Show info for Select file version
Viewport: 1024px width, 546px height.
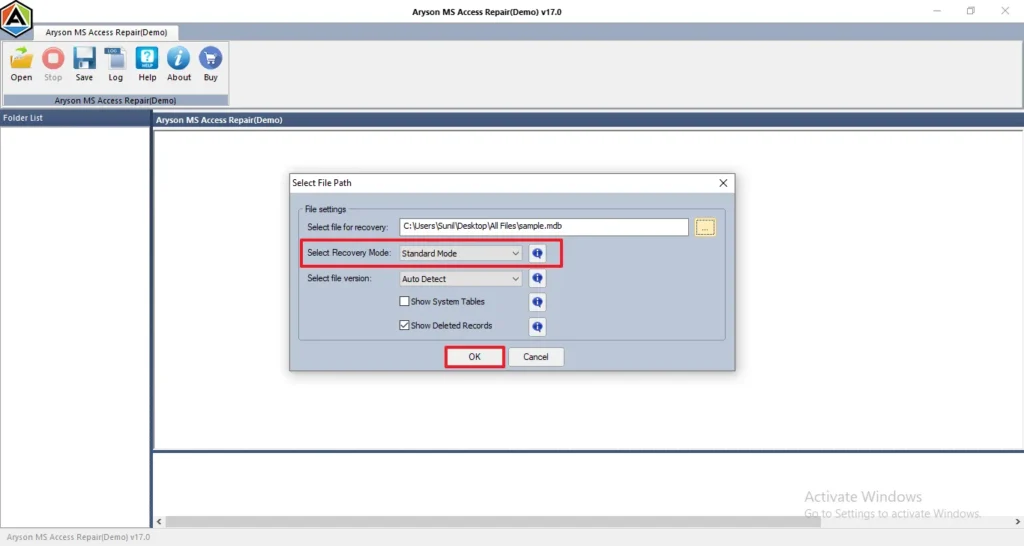tap(537, 279)
